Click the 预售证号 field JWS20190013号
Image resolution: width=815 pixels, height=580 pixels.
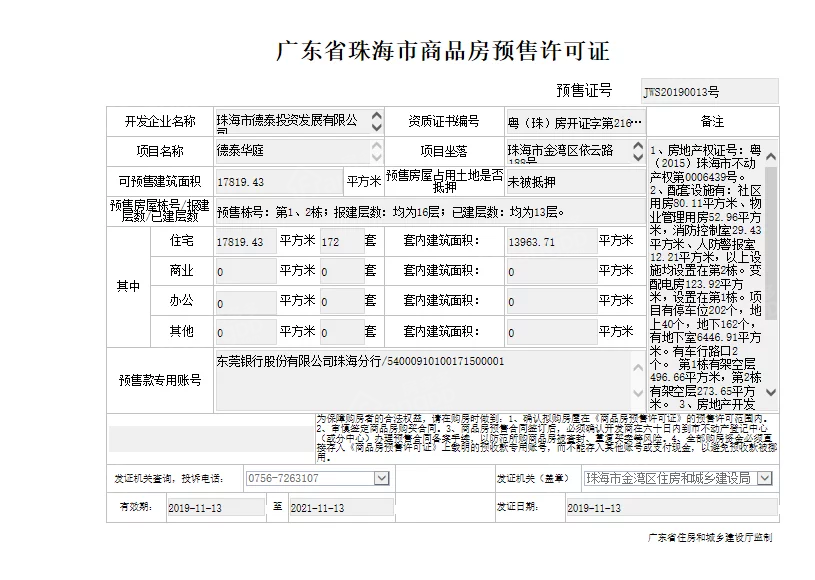click(709, 91)
